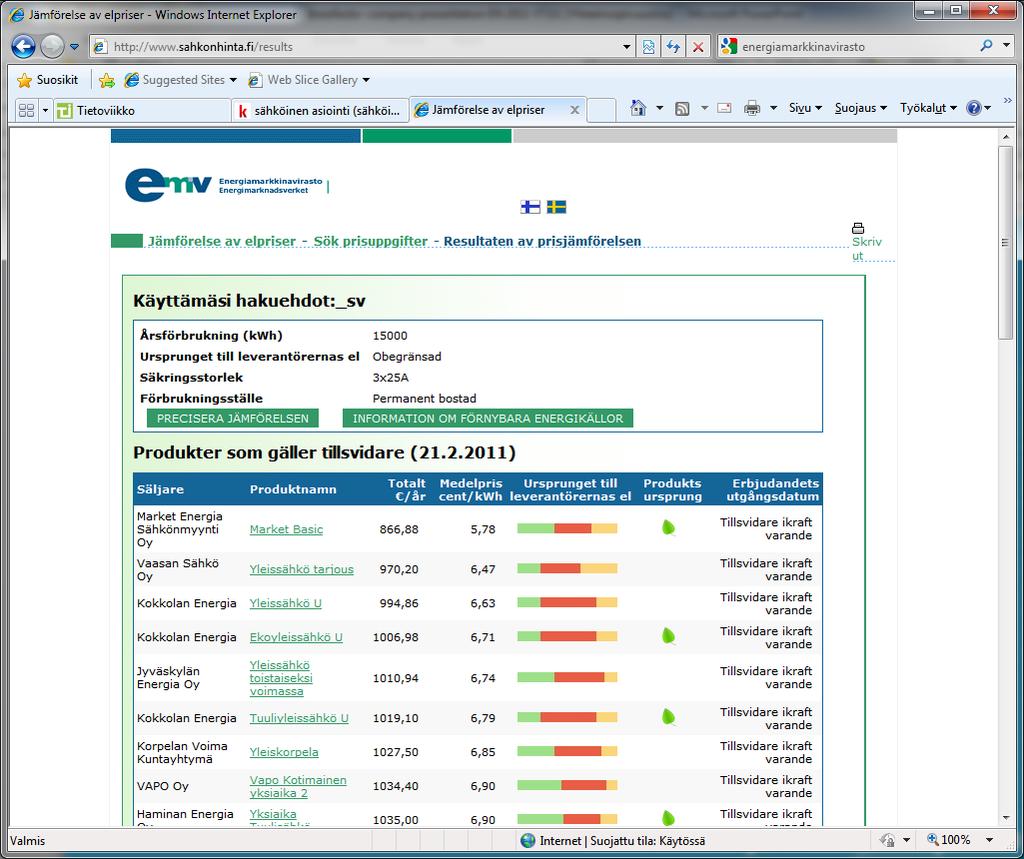Open the Ekoyleissähkö U product link

[x=296, y=637]
